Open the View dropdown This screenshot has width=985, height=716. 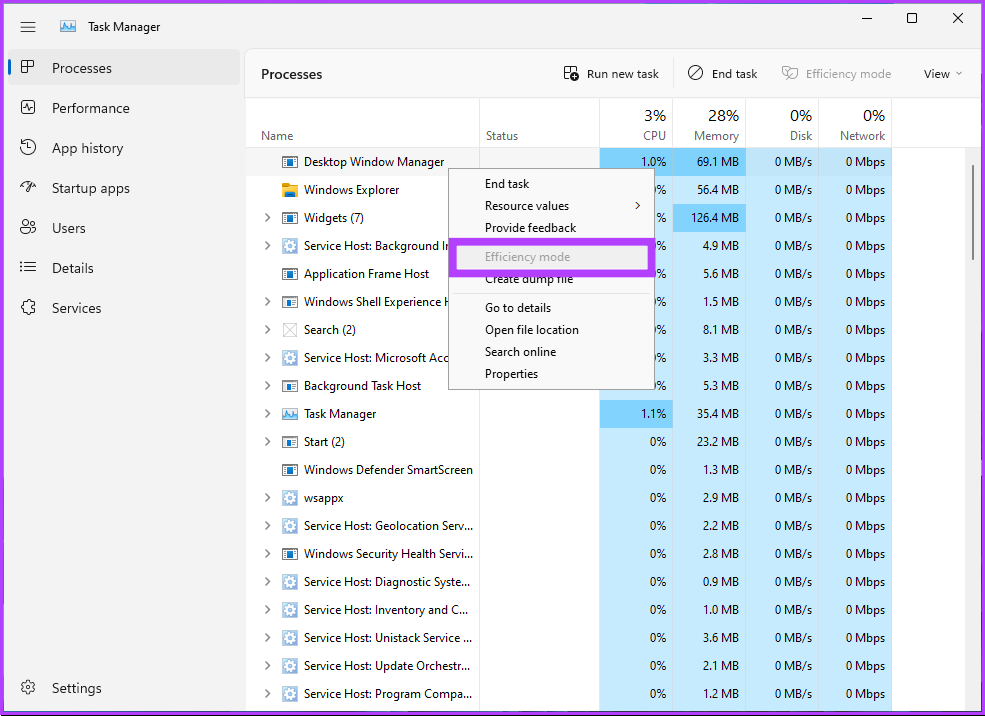click(x=939, y=73)
